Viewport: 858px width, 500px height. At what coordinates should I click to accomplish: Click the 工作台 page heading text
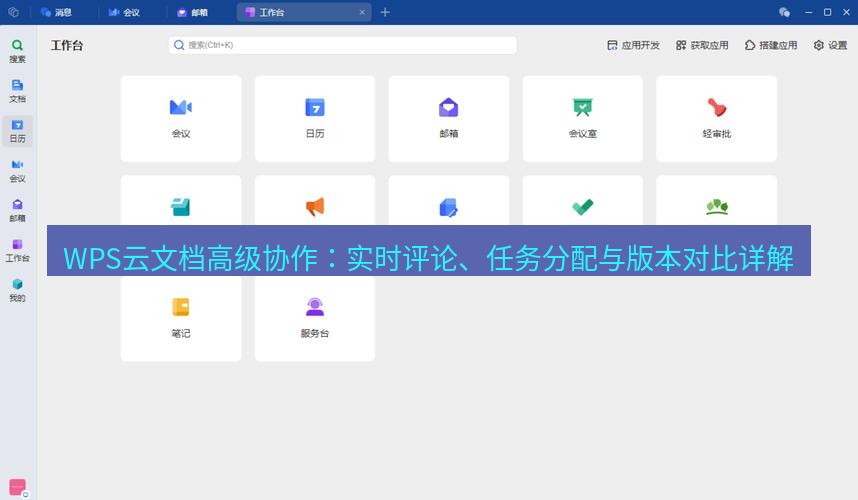67,45
